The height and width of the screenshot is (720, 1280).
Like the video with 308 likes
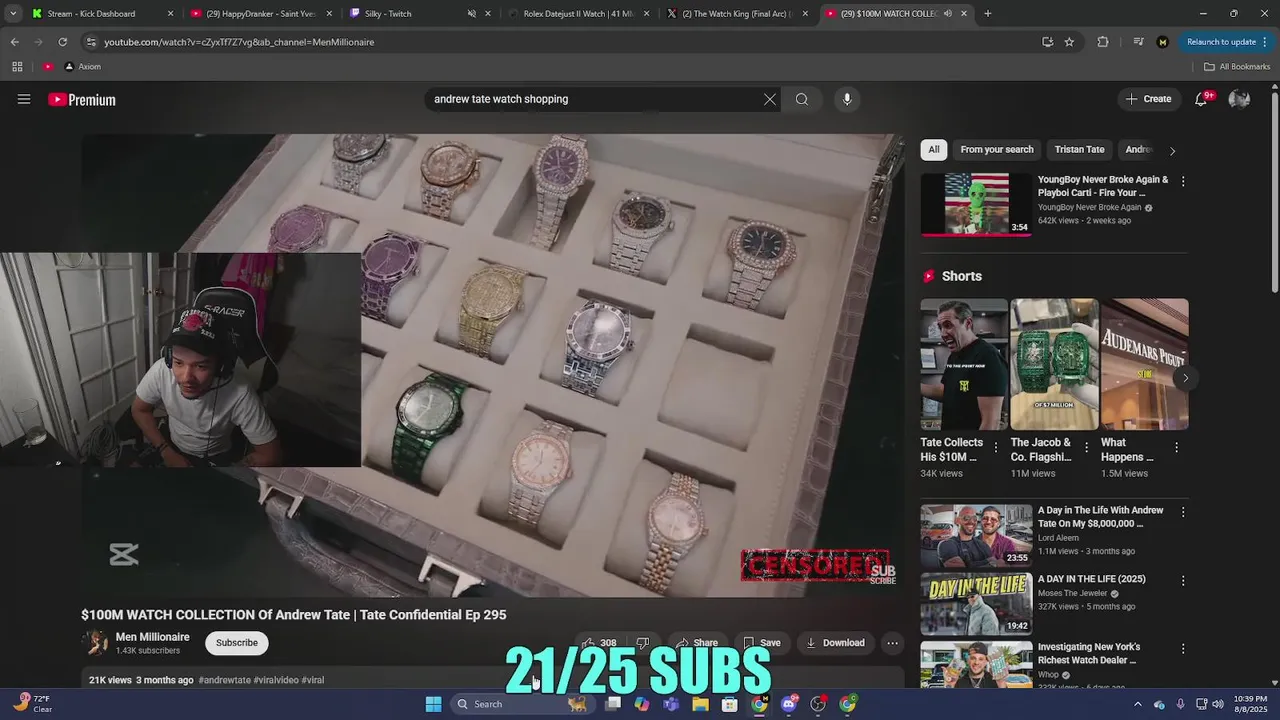pyautogui.click(x=599, y=643)
